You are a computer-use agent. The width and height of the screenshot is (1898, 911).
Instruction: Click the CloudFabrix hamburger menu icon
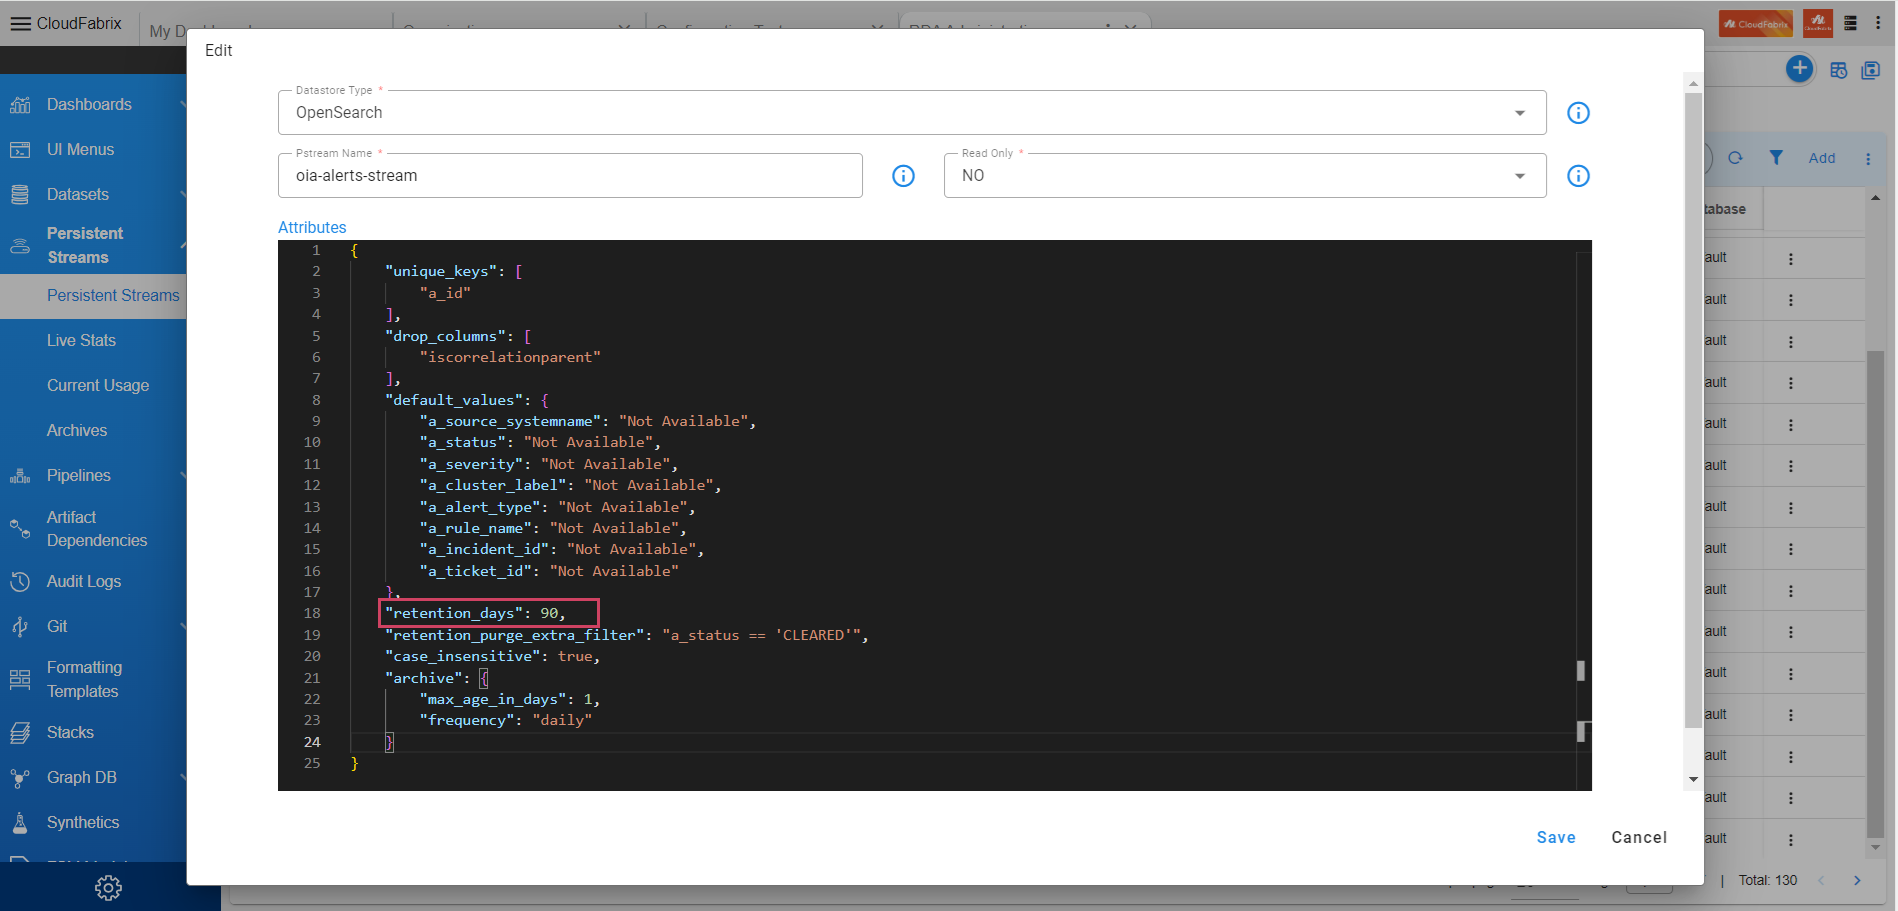click(x=20, y=23)
